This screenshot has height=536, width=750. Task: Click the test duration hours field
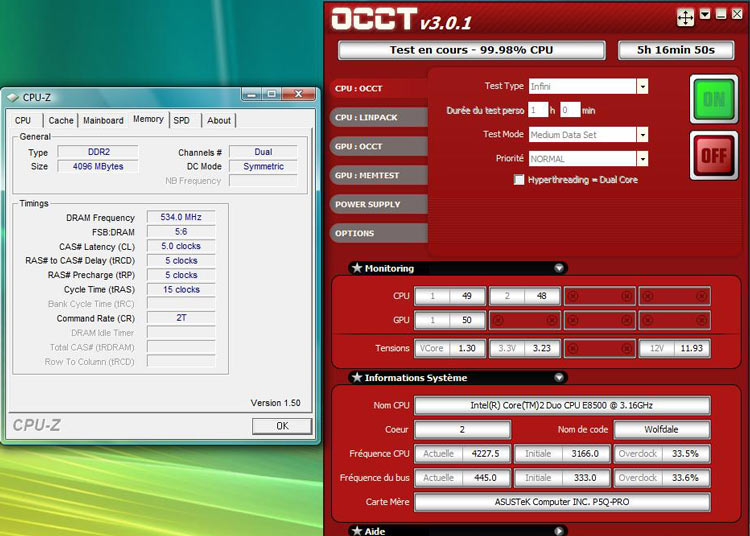pos(538,110)
